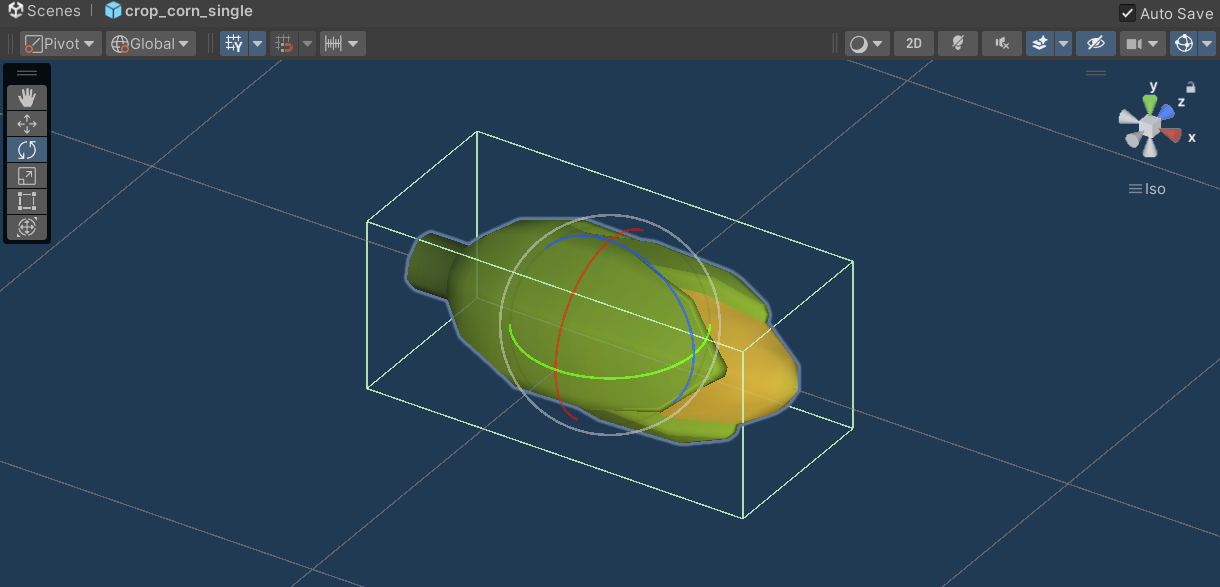Toggle scene lighting off button
Image resolution: width=1220 pixels, height=587 pixels.
tap(957, 44)
